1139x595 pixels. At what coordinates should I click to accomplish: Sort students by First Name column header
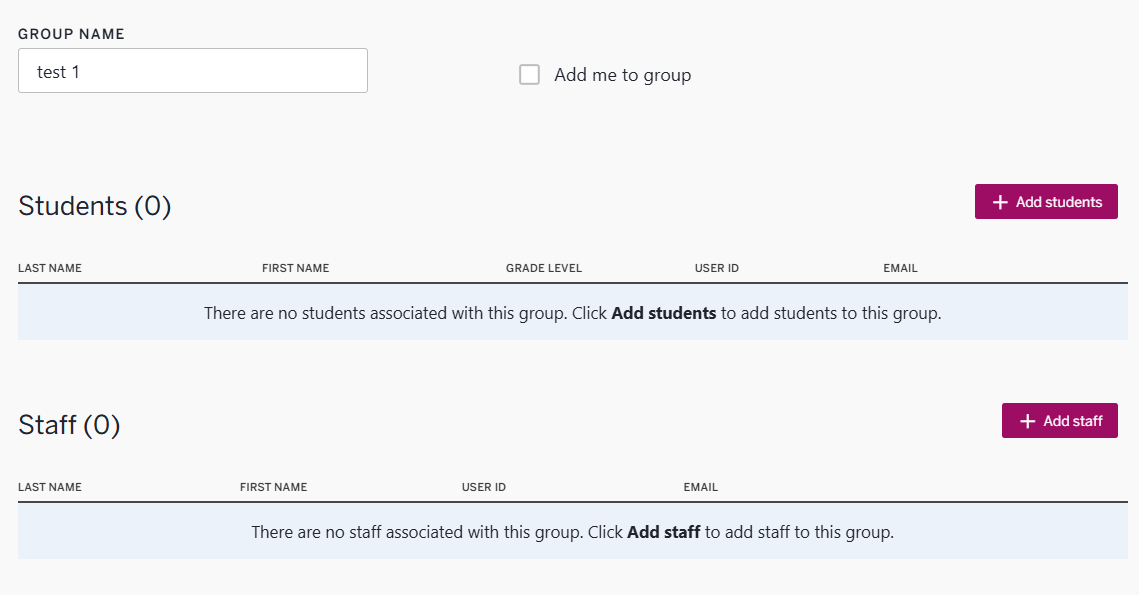295,268
